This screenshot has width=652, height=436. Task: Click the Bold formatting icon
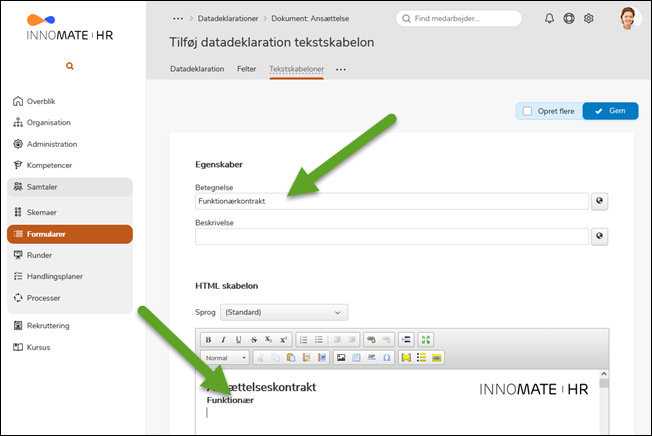(x=208, y=340)
